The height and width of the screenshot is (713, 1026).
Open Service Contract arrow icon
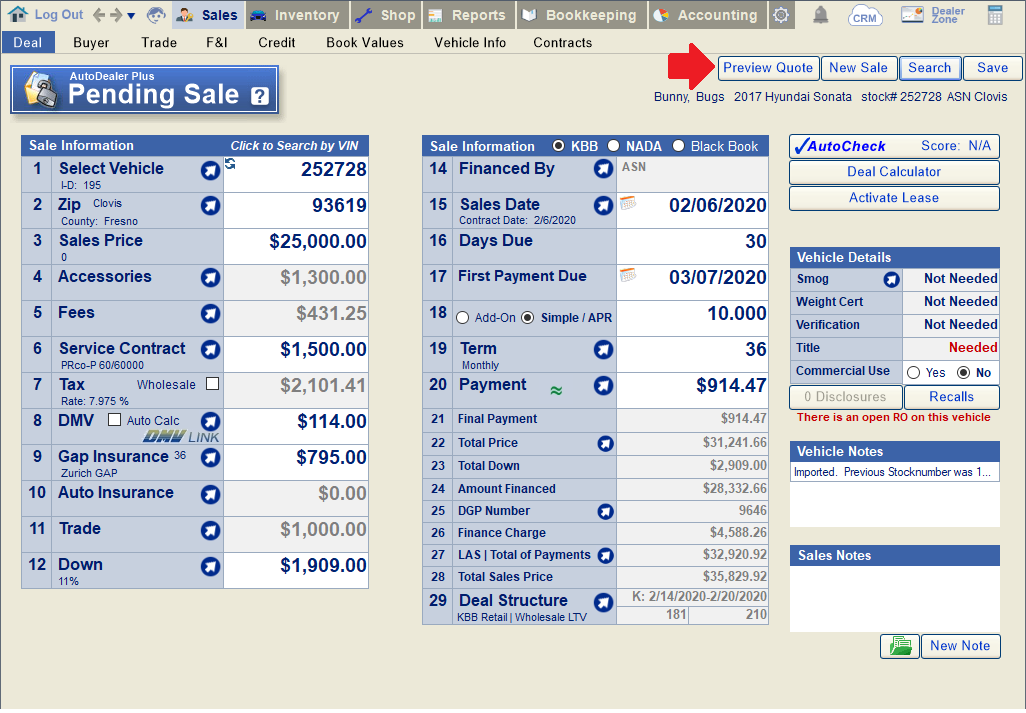pyautogui.click(x=210, y=350)
